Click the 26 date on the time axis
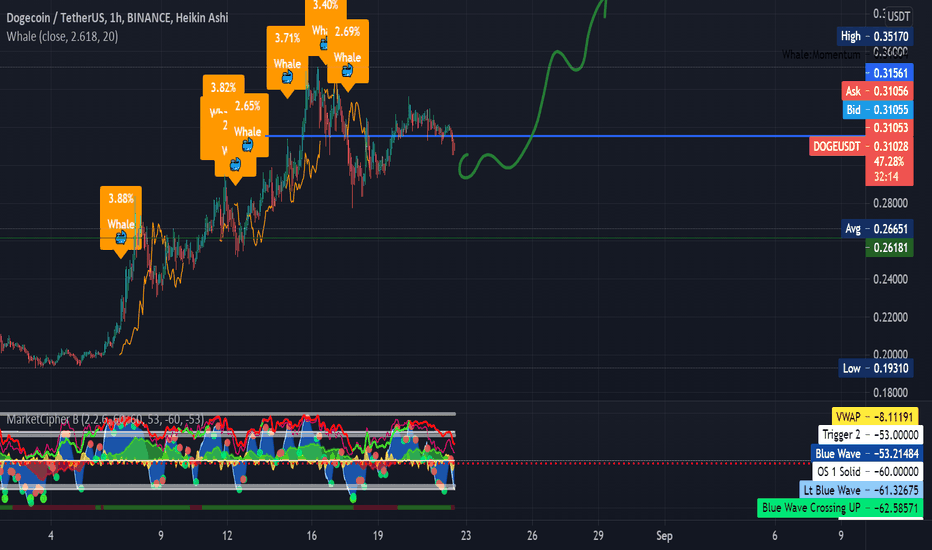This screenshot has height=550, width=932. [x=532, y=536]
